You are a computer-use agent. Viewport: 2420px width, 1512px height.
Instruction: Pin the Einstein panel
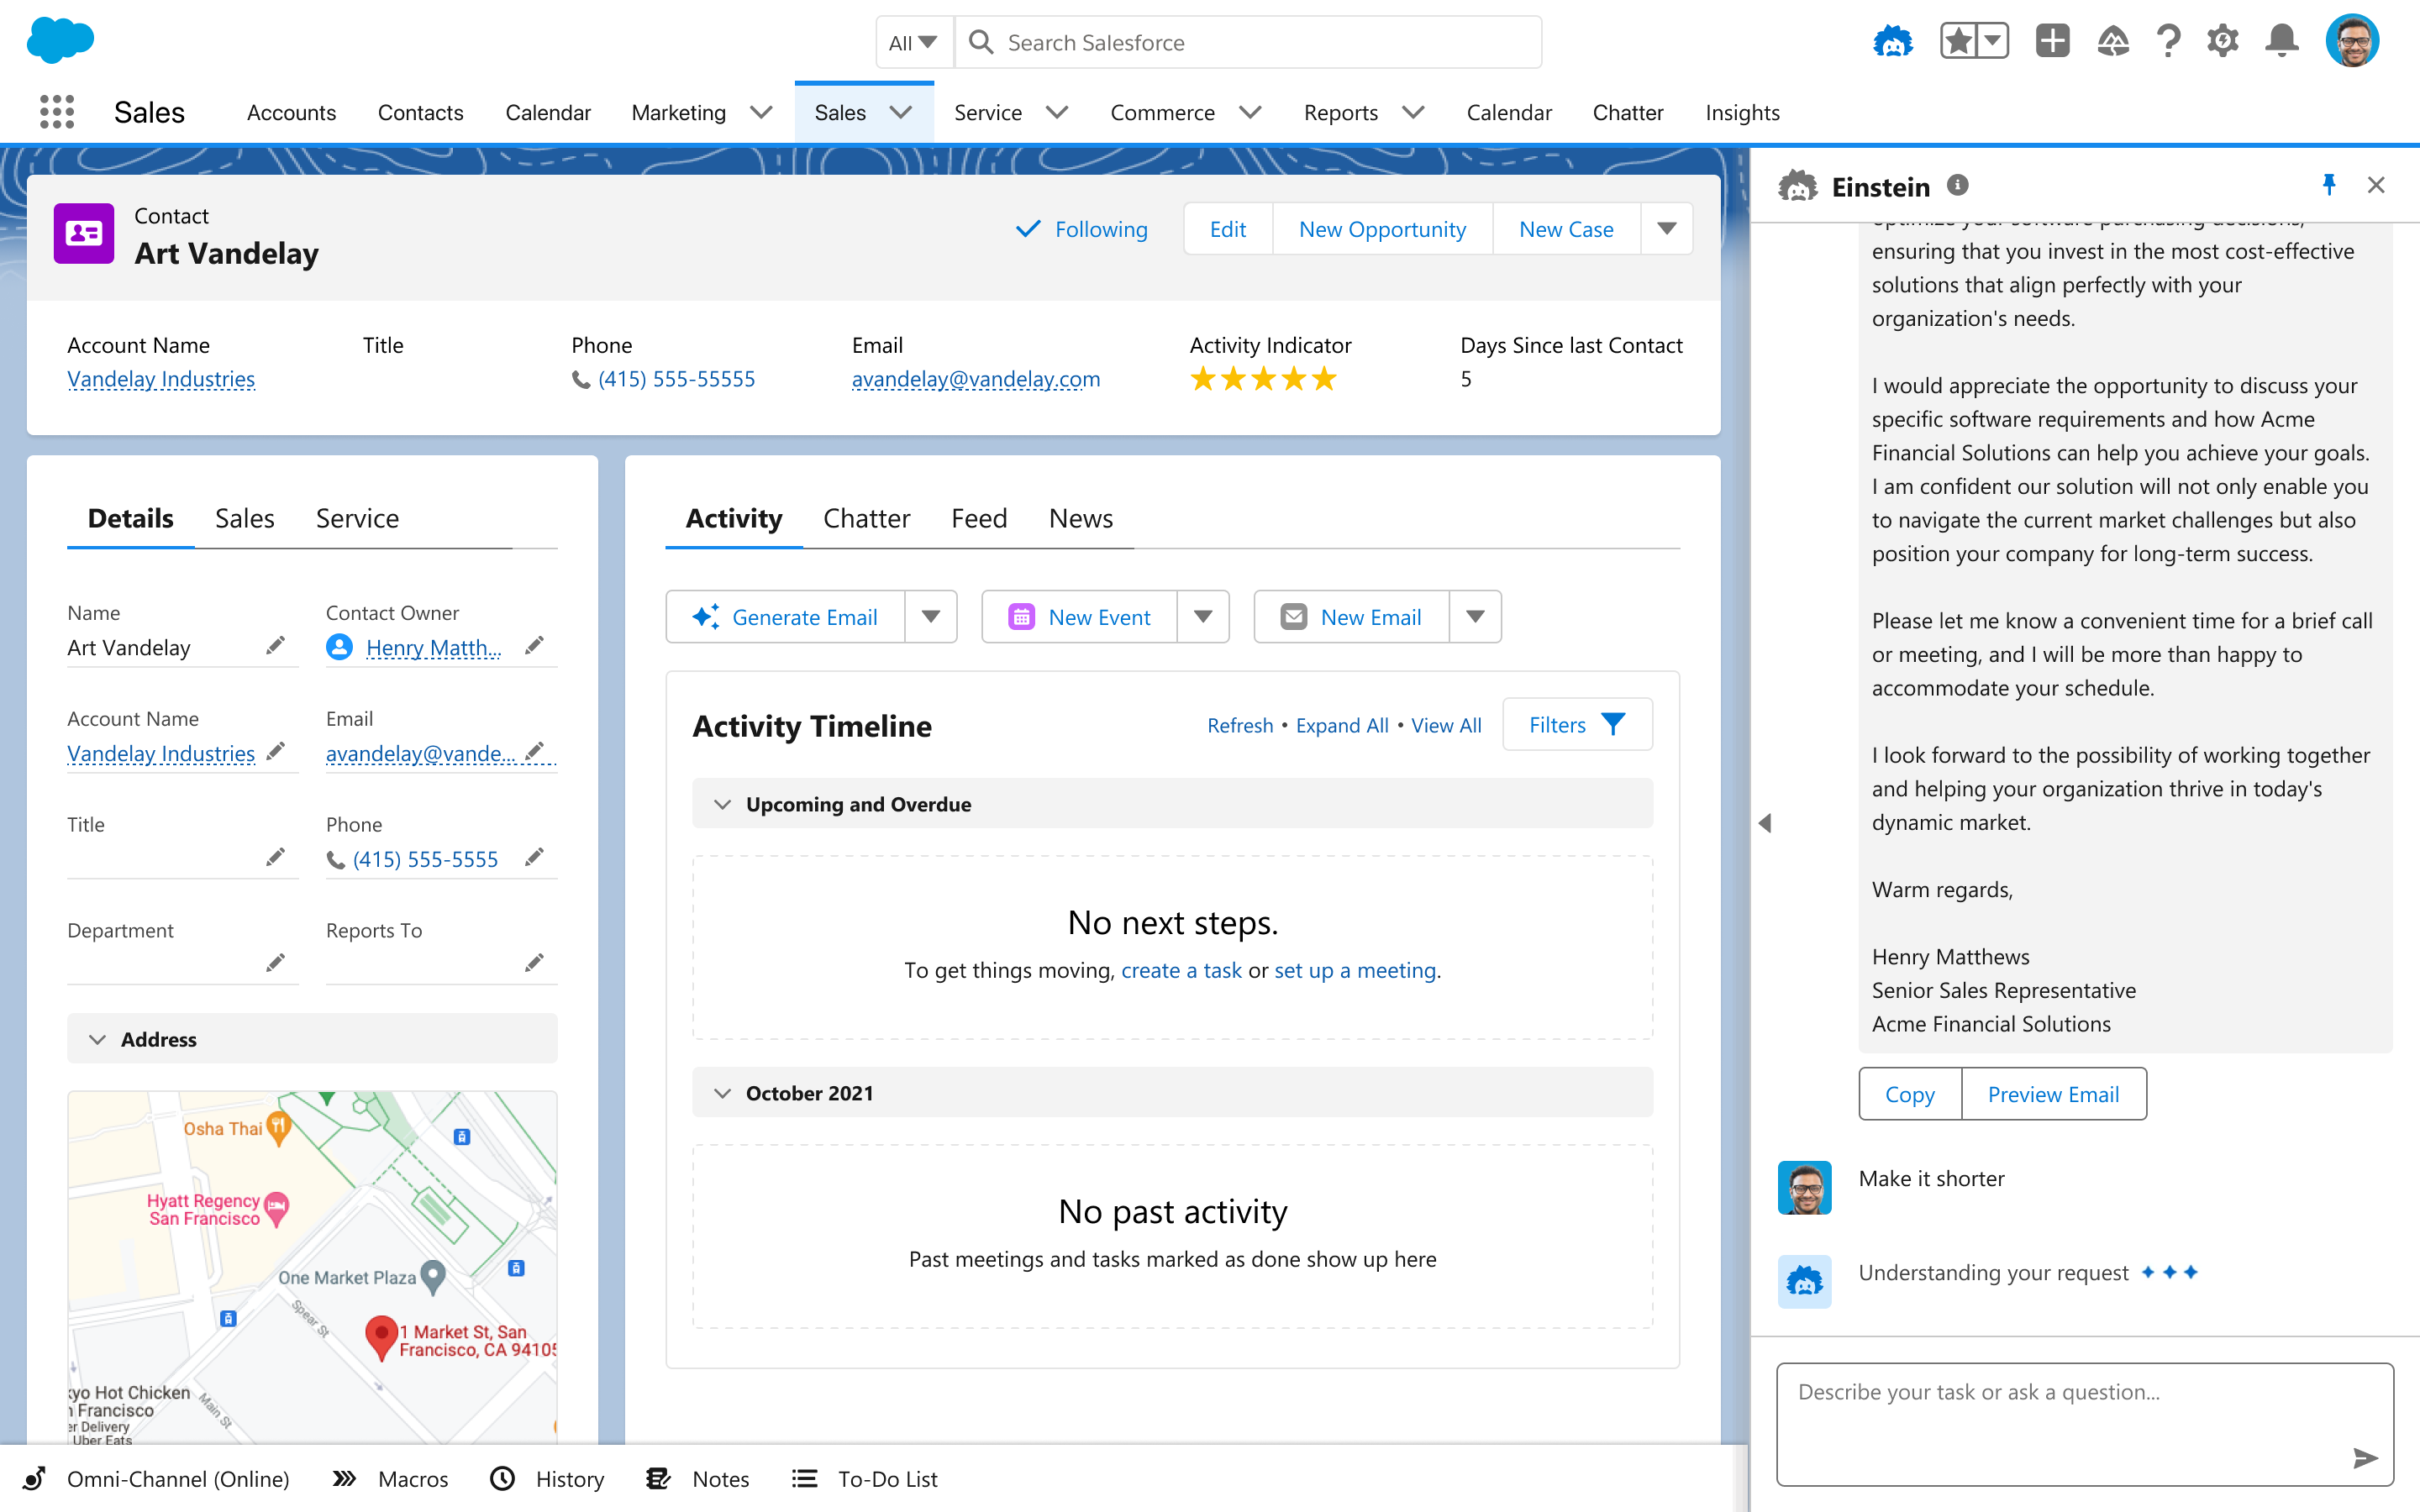point(2329,185)
